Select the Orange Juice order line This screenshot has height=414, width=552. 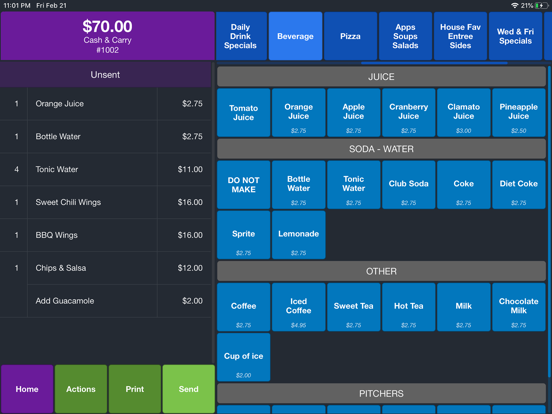106,104
